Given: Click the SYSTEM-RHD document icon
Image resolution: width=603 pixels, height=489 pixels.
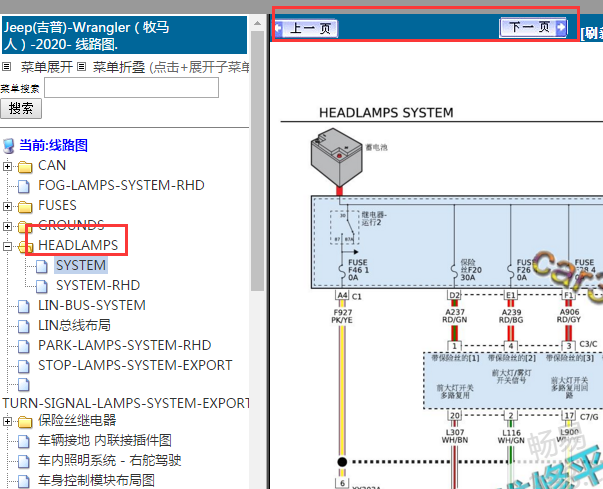Looking at the screenshot, I should [42, 286].
